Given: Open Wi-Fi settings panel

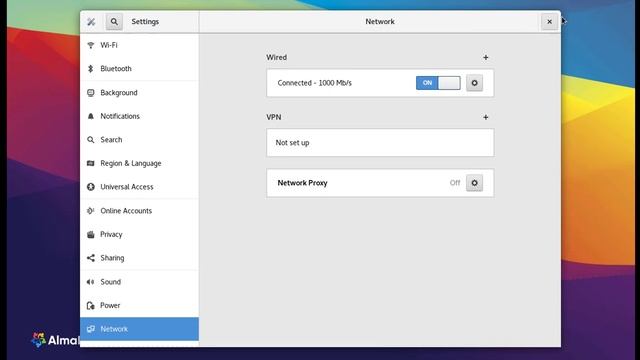Looking at the screenshot, I should coord(140,45).
